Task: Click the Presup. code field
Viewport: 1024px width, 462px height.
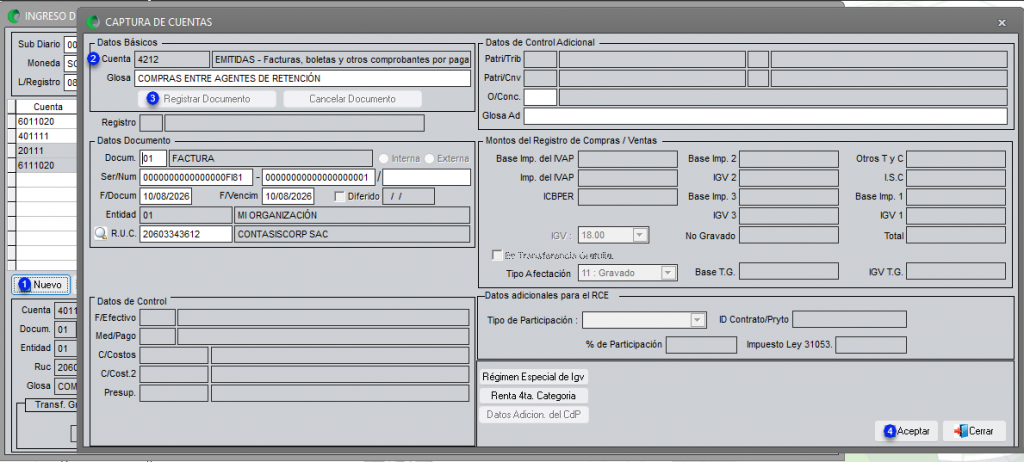Action: tap(174, 393)
